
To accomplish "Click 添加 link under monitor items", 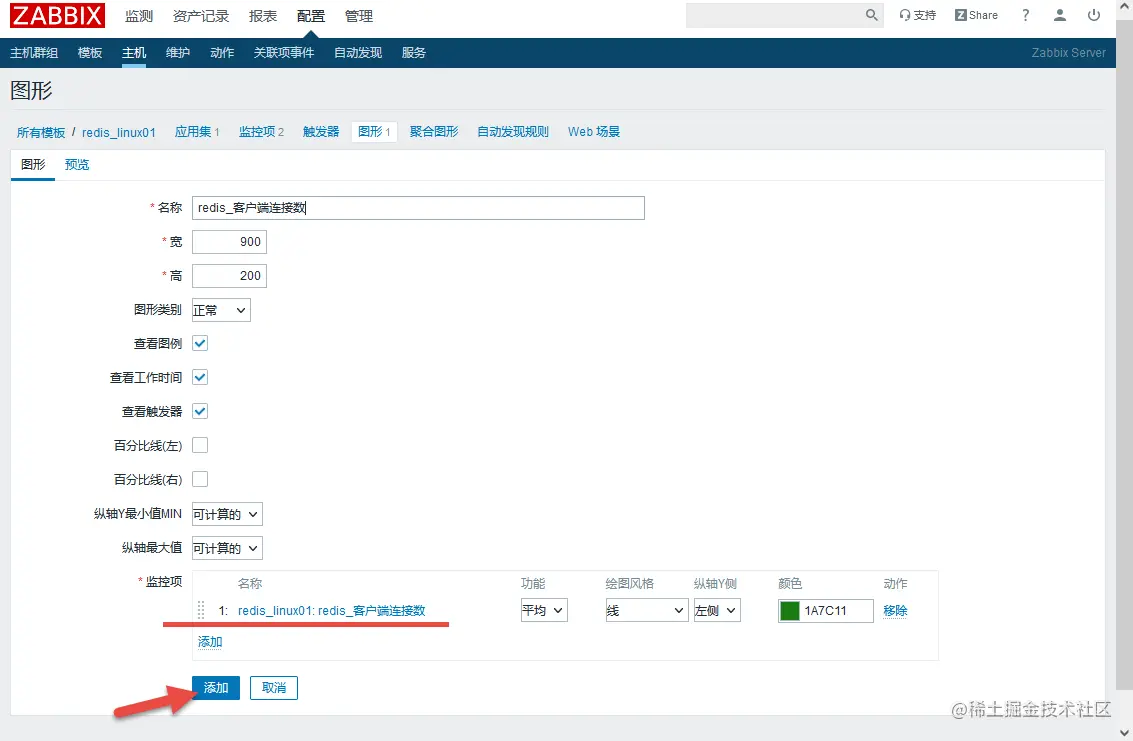I will (x=210, y=642).
